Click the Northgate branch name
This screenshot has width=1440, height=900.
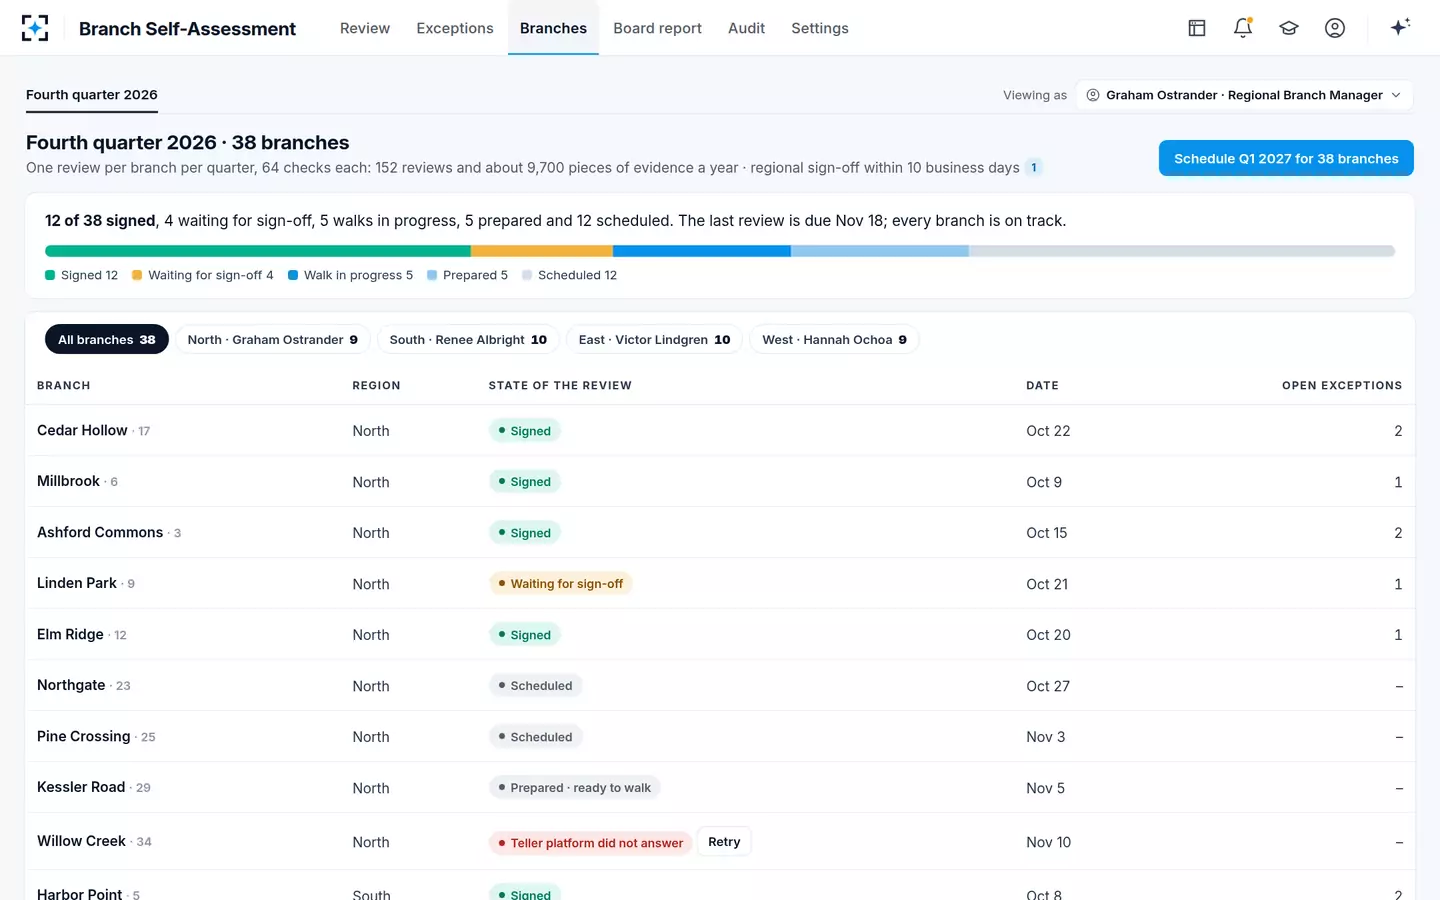[71, 685]
